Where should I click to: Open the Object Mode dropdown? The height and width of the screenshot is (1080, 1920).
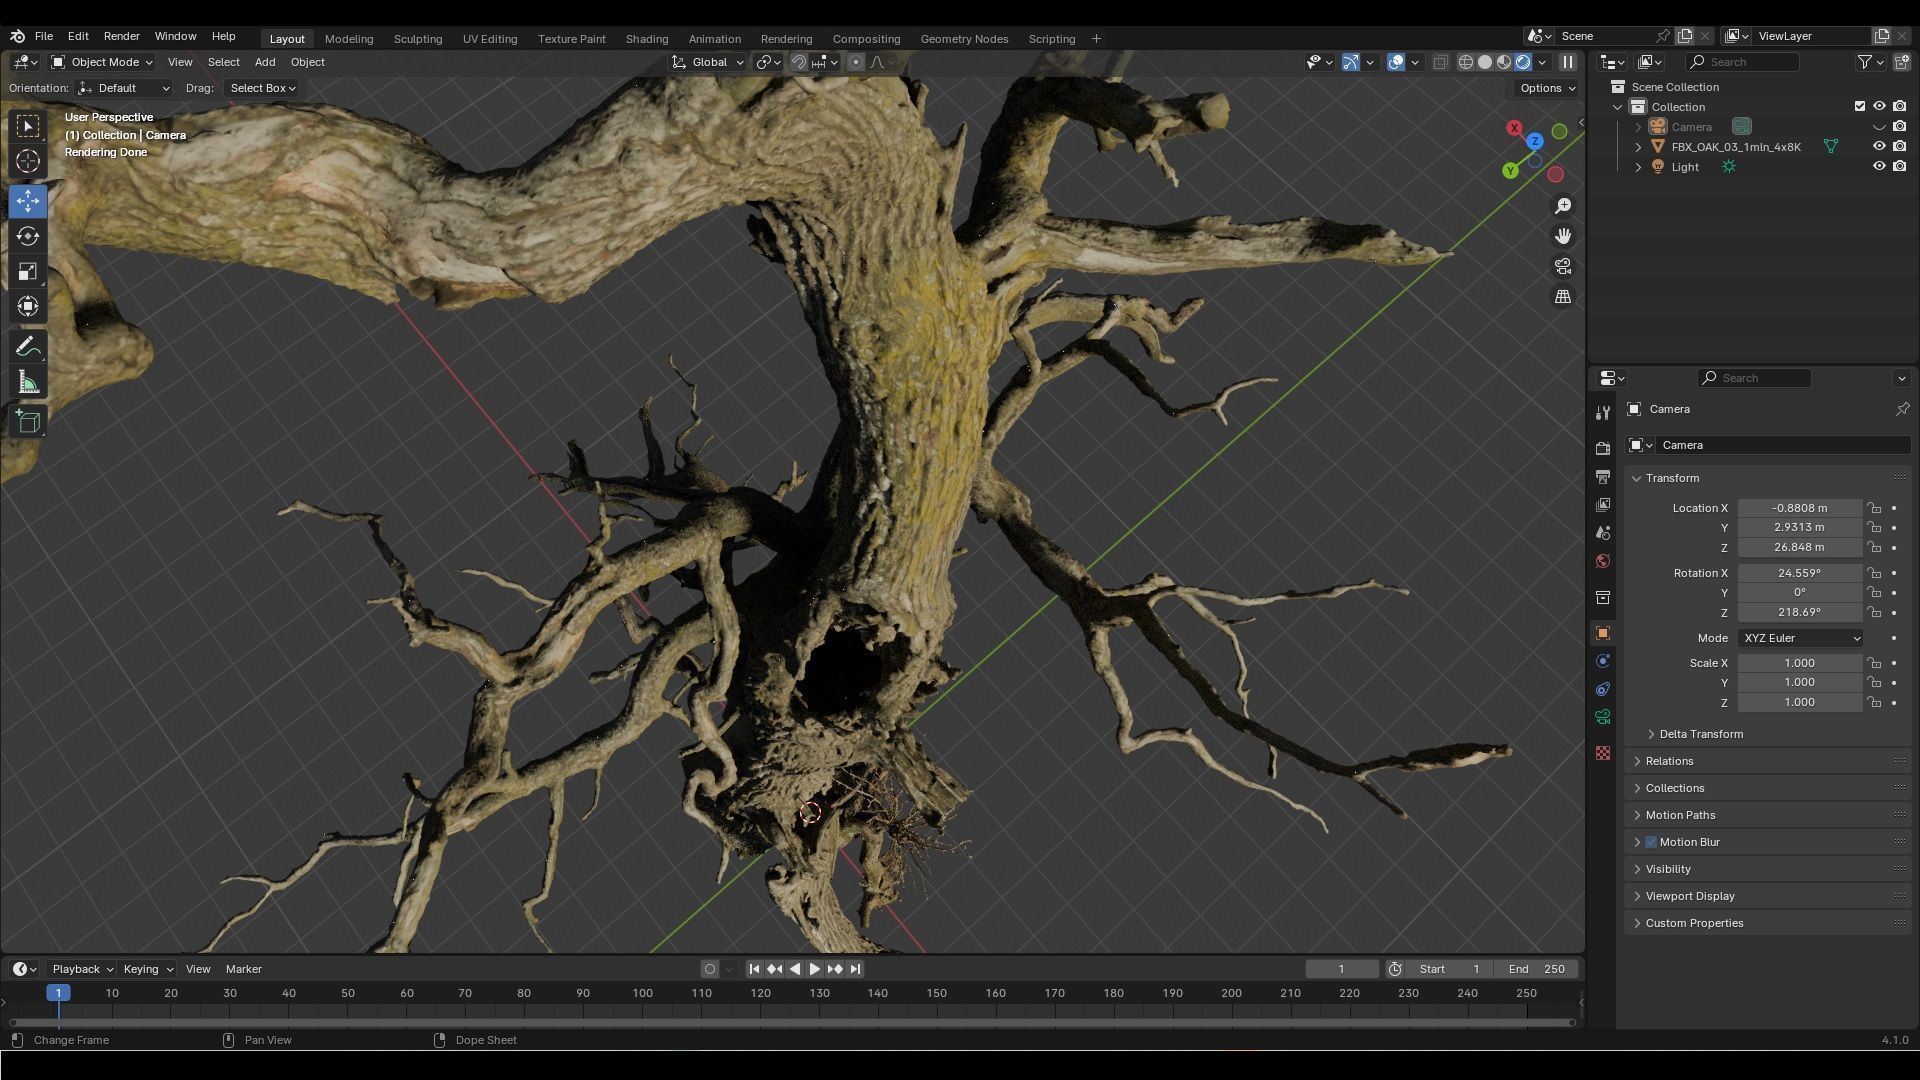click(102, 62)
